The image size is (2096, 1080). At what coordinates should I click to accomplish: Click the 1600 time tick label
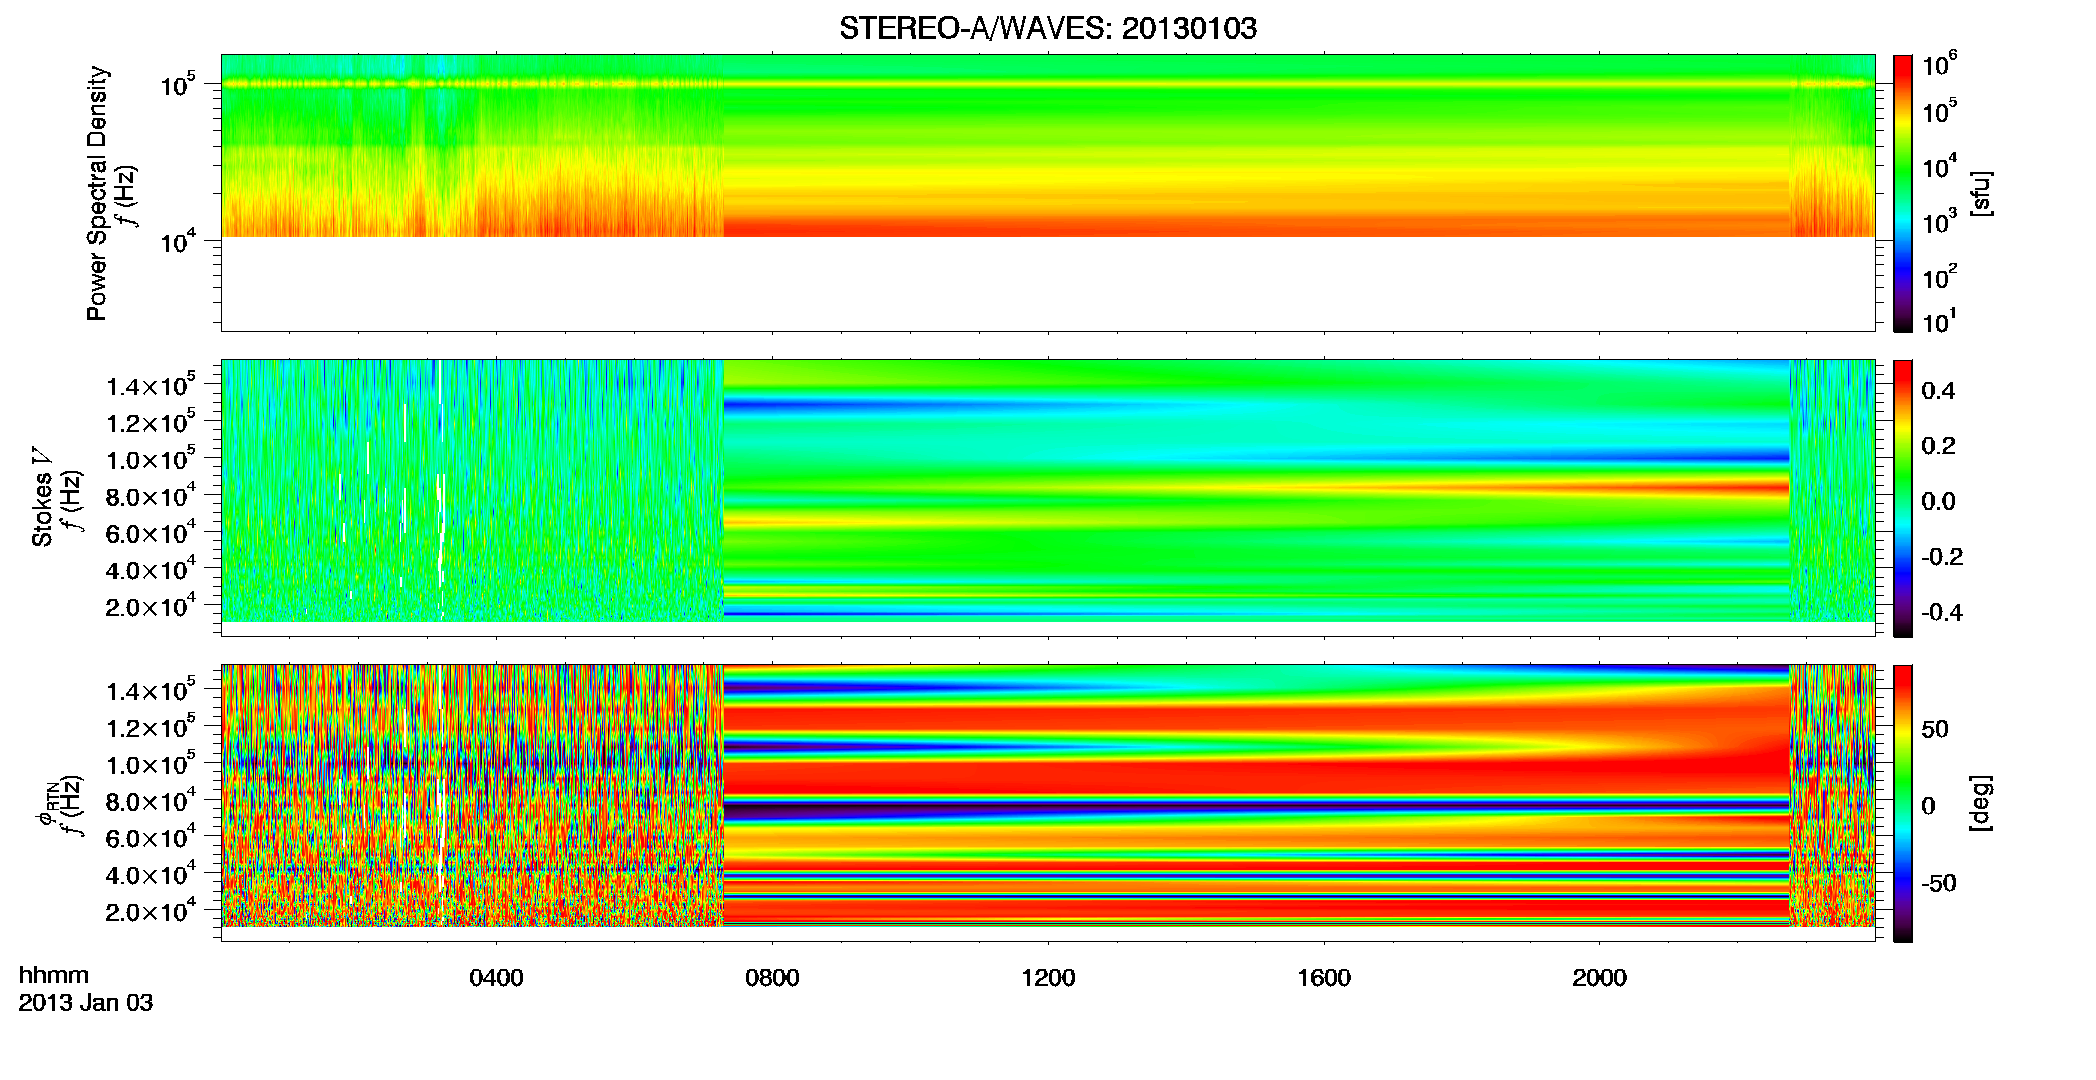click(1324, 977)
